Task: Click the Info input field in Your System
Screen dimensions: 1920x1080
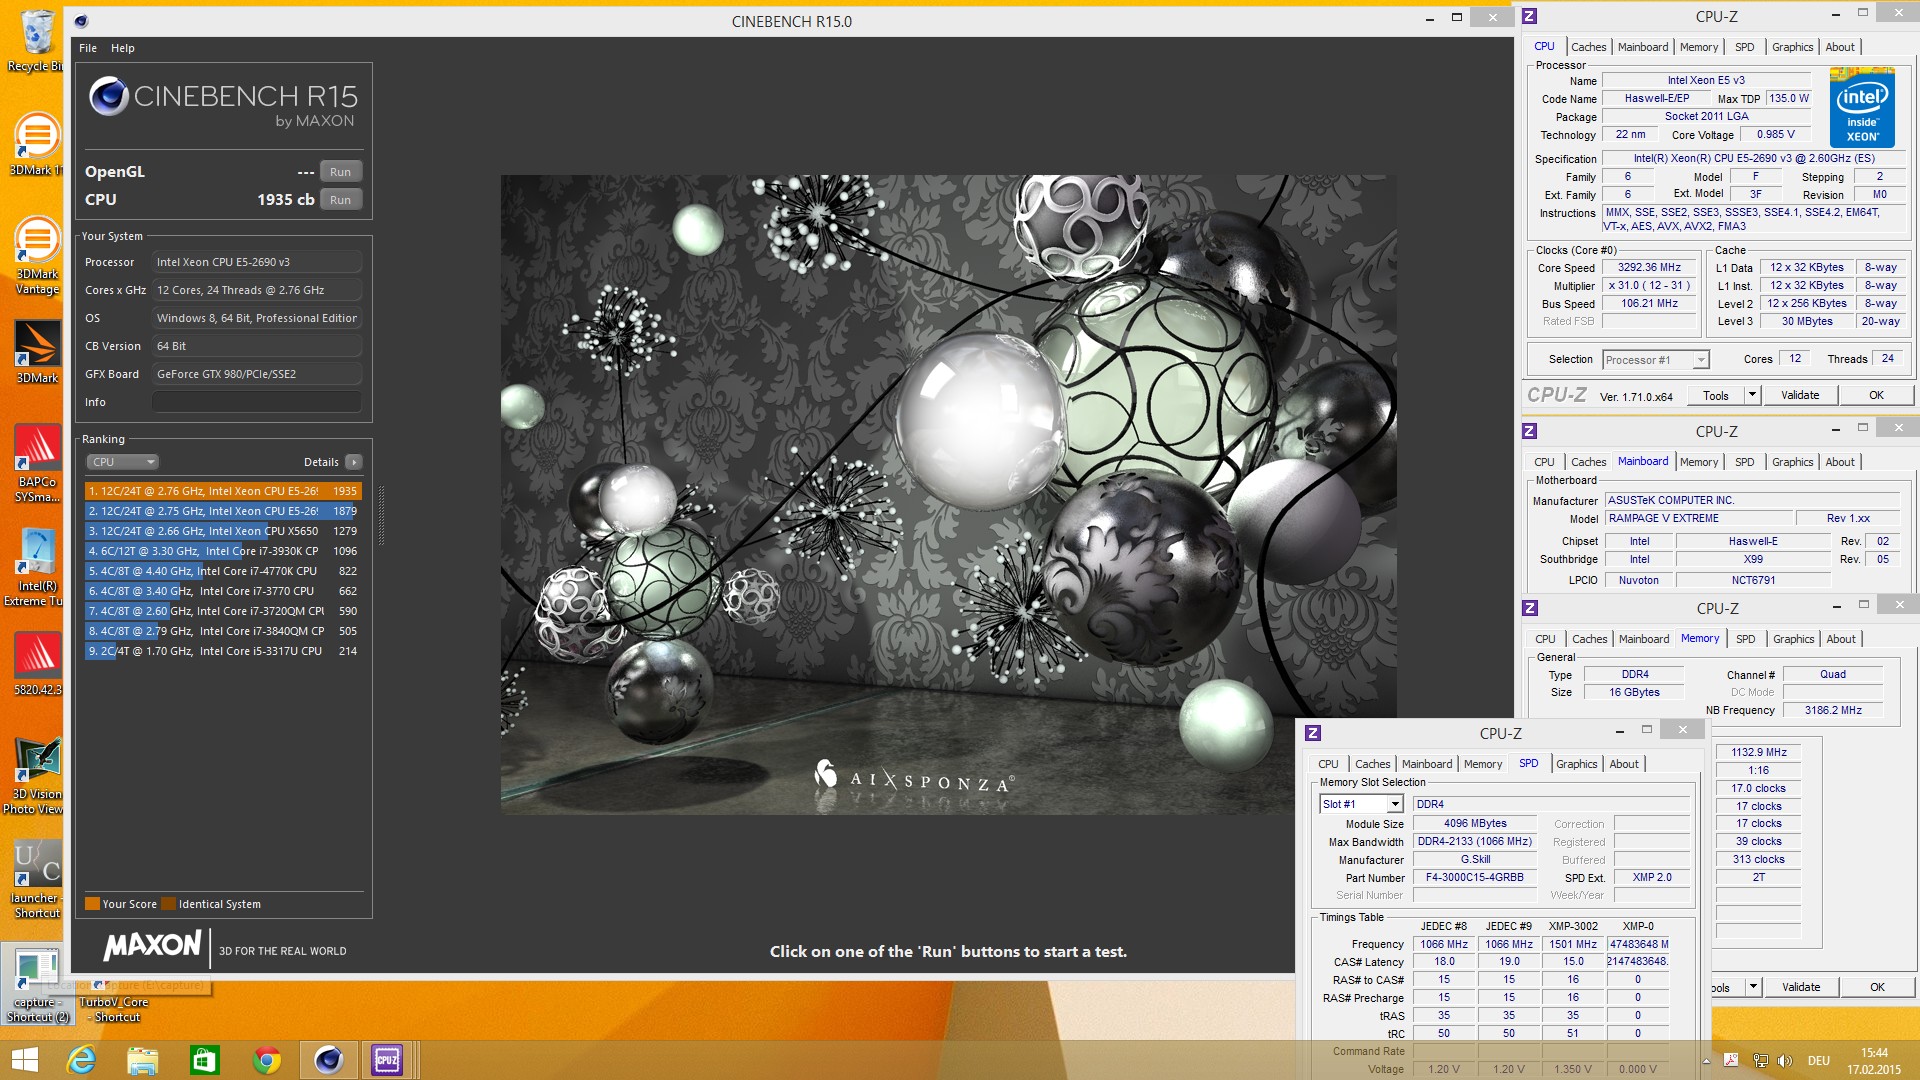Action: 256,402
